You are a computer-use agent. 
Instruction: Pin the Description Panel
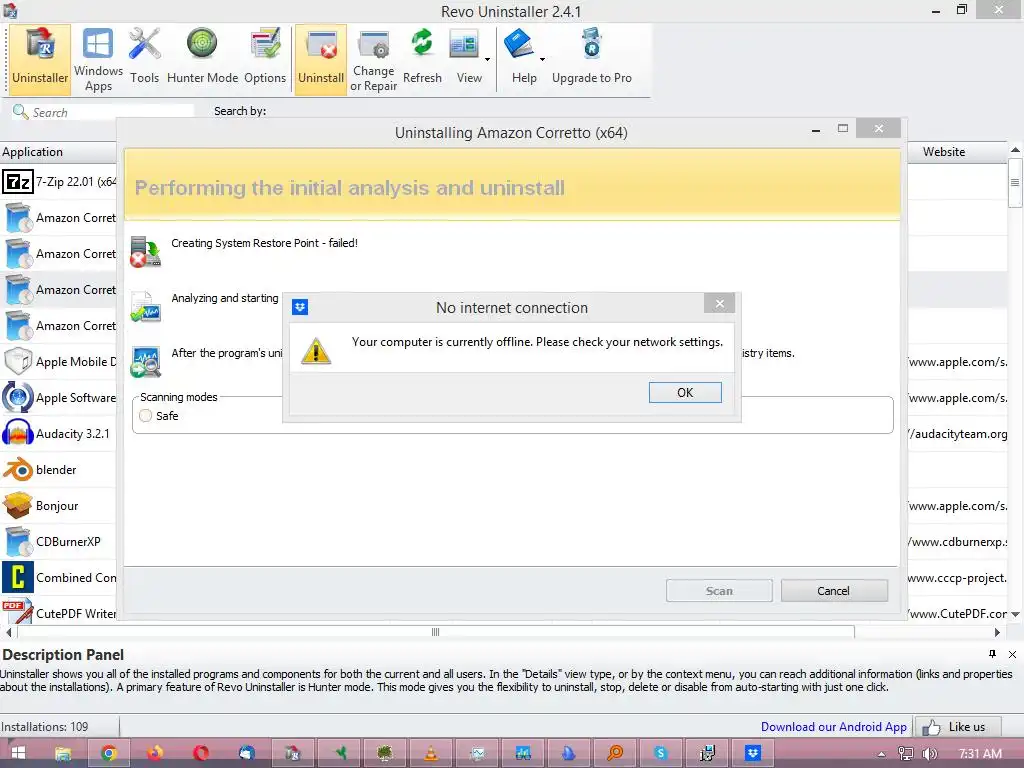point(992,654)
